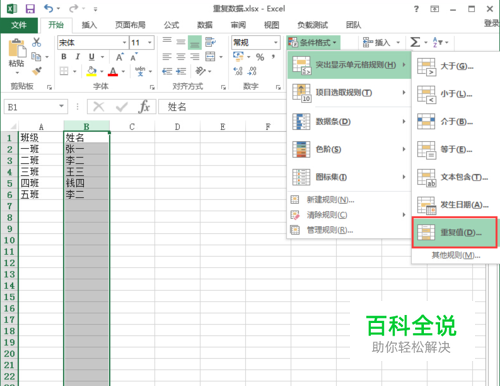The height and width of the screenshot is (386, 500).
Task: Toggle Underline formatting
Action: [92, 57]
